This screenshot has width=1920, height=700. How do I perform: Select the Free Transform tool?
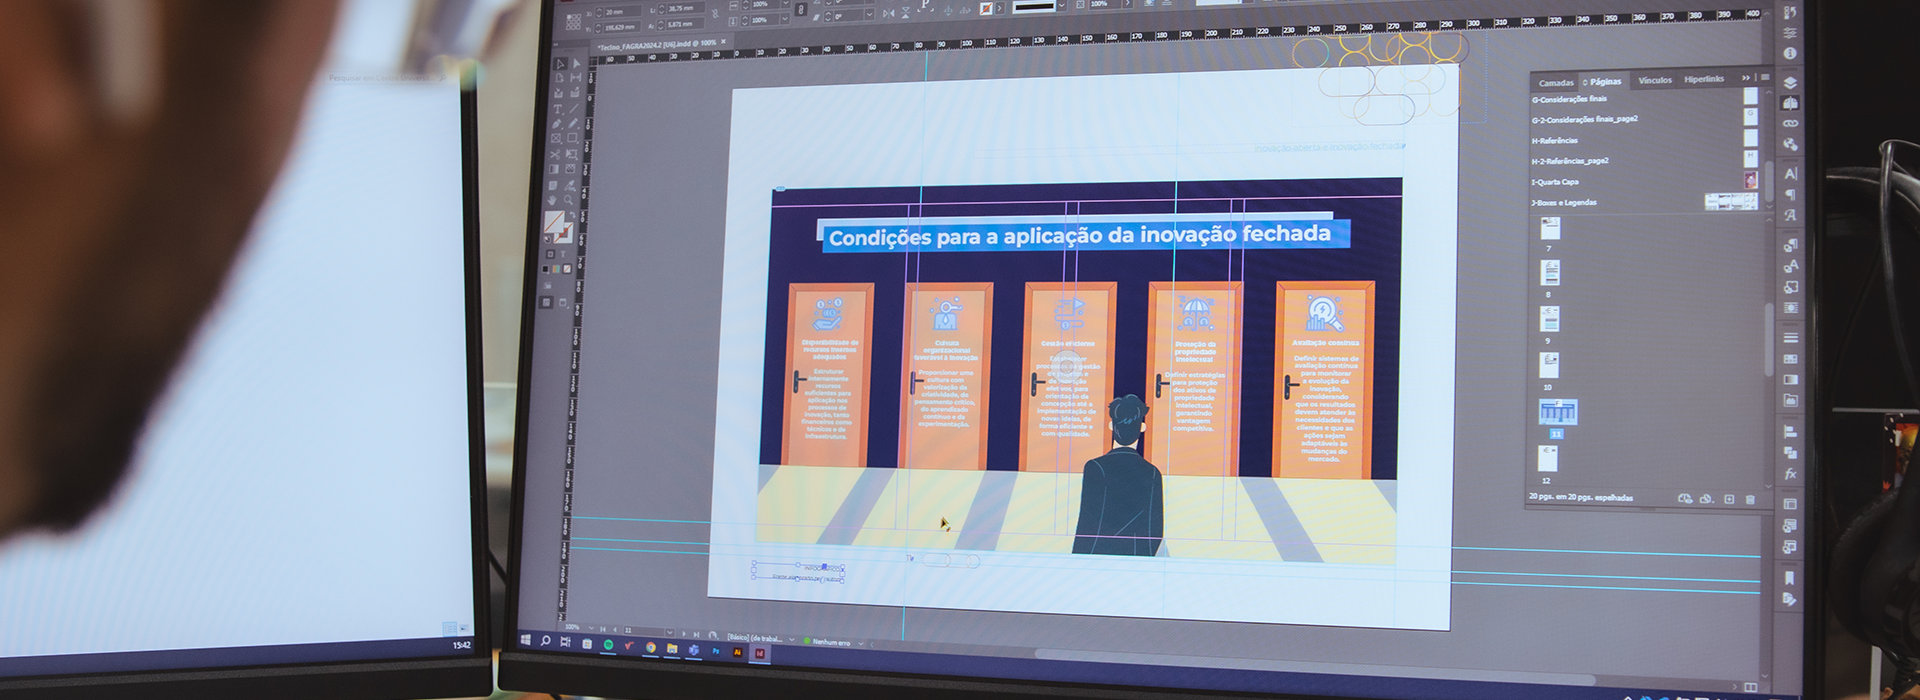click(x=571, y=155)
